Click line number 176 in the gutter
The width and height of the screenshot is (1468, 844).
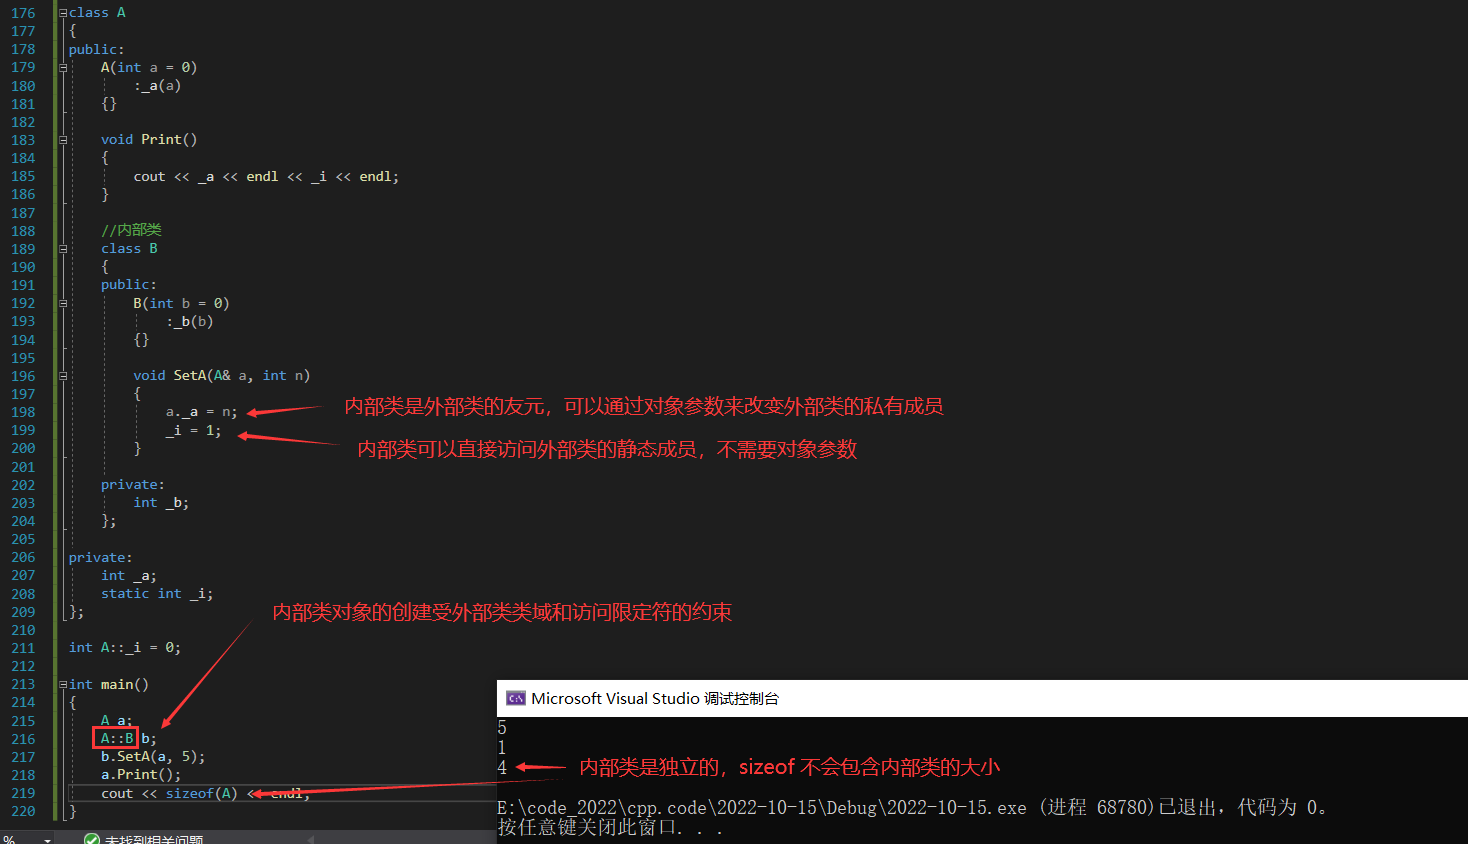(x=23, y=13)
